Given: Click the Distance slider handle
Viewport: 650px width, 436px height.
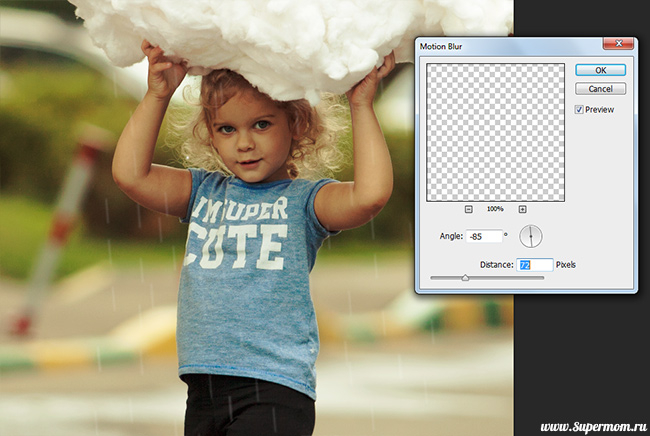Looking at the screenshot, I should tap(465, 278).
